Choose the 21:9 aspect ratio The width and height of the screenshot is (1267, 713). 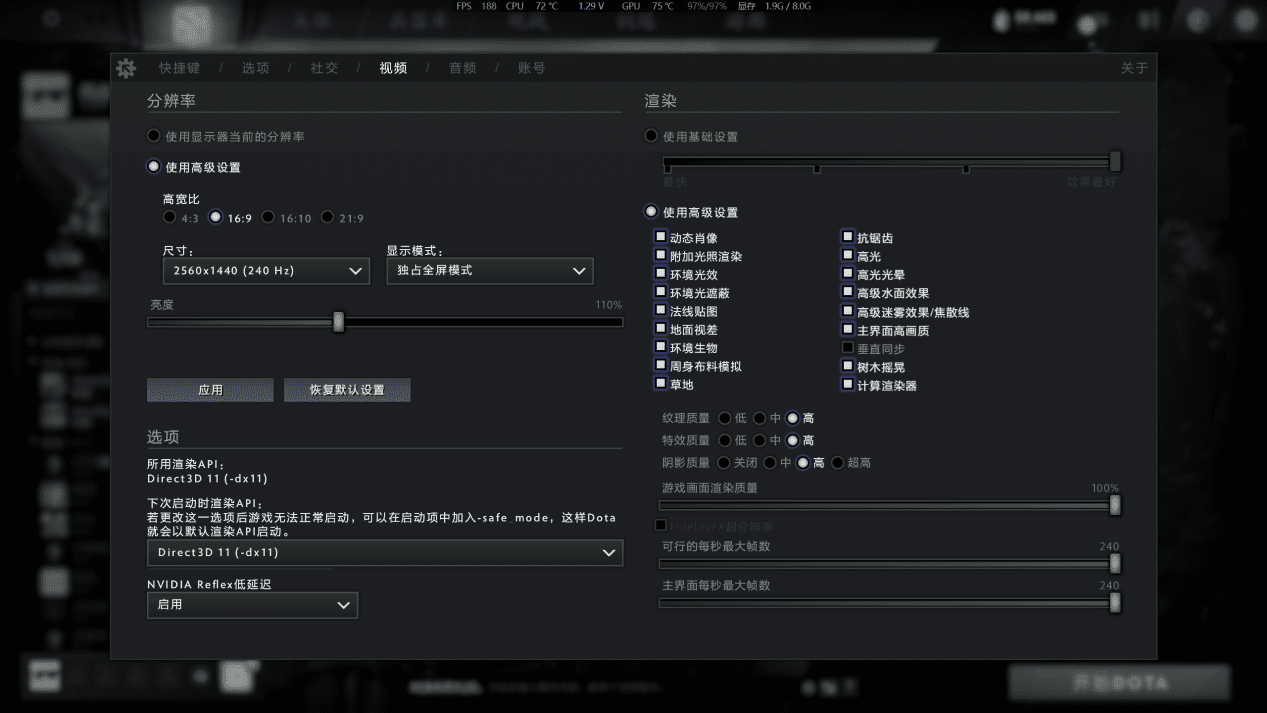(327, 217)
